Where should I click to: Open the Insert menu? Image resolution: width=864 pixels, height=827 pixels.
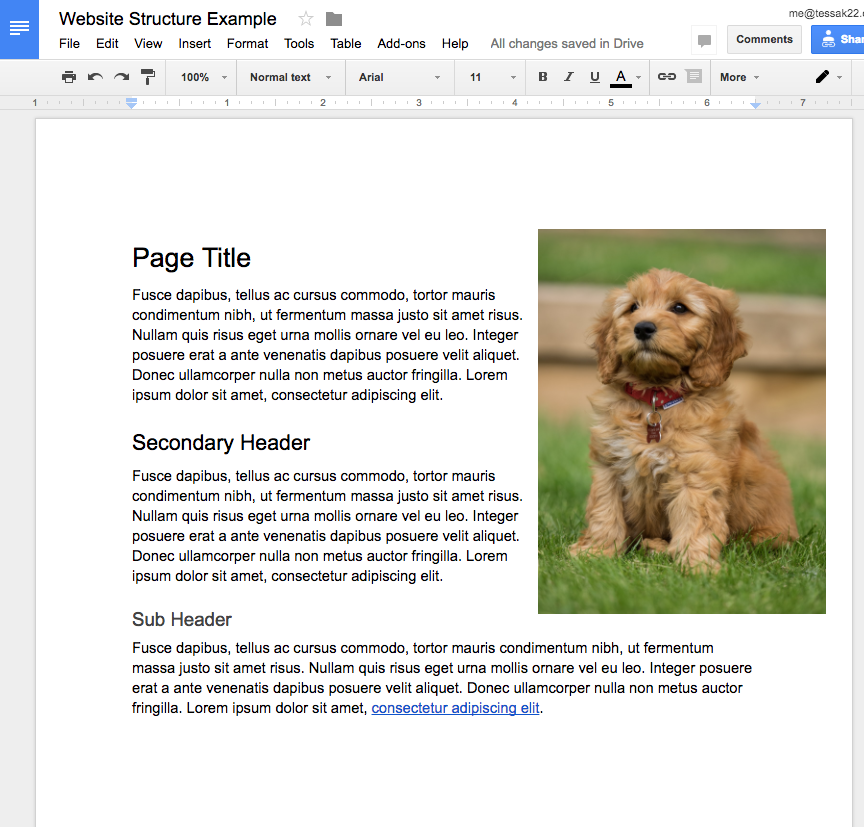[195, 44]
